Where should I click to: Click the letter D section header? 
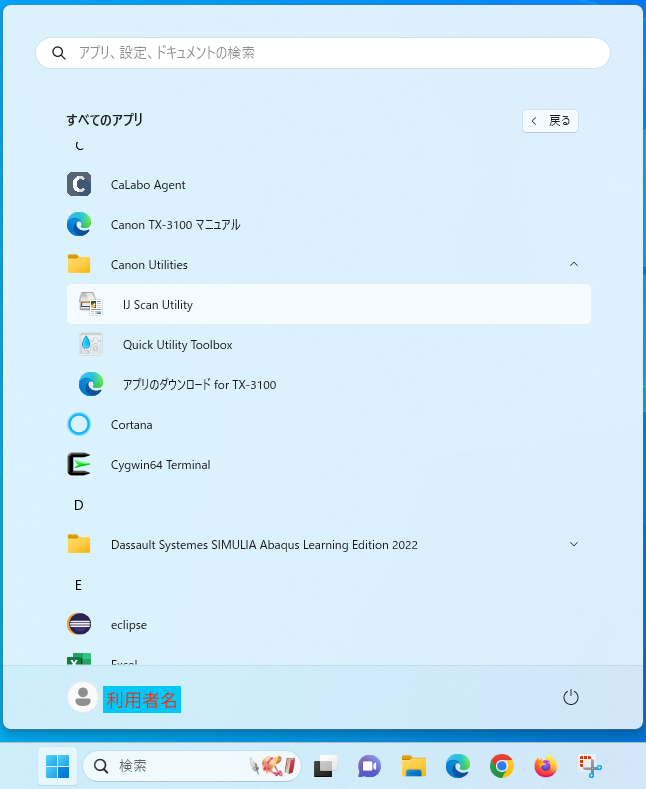click(x=78, y=505)
